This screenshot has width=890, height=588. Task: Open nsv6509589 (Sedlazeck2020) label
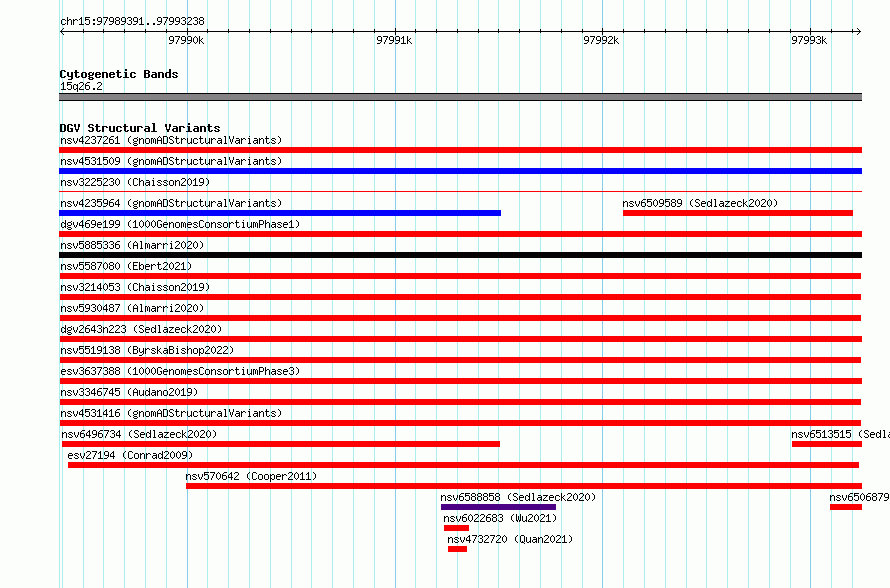700,203
